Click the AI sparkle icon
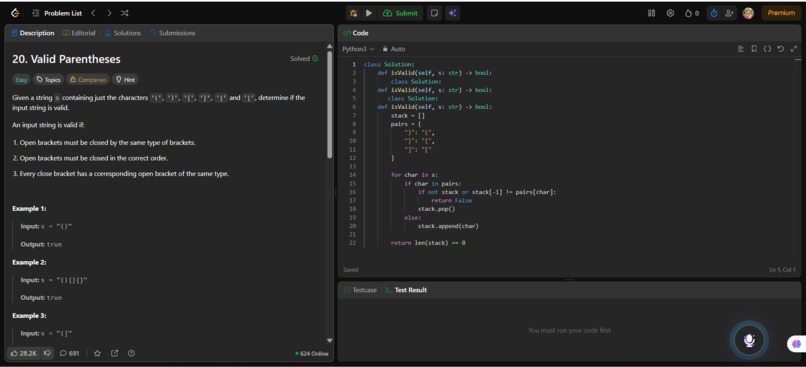Viewport: 806px width, 367px height. pyautogui.click(x=452, y=13)
